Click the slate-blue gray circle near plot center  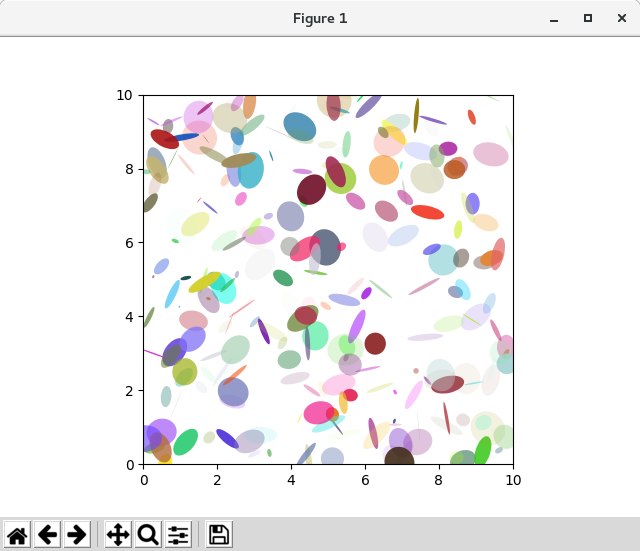coord(325,247)
